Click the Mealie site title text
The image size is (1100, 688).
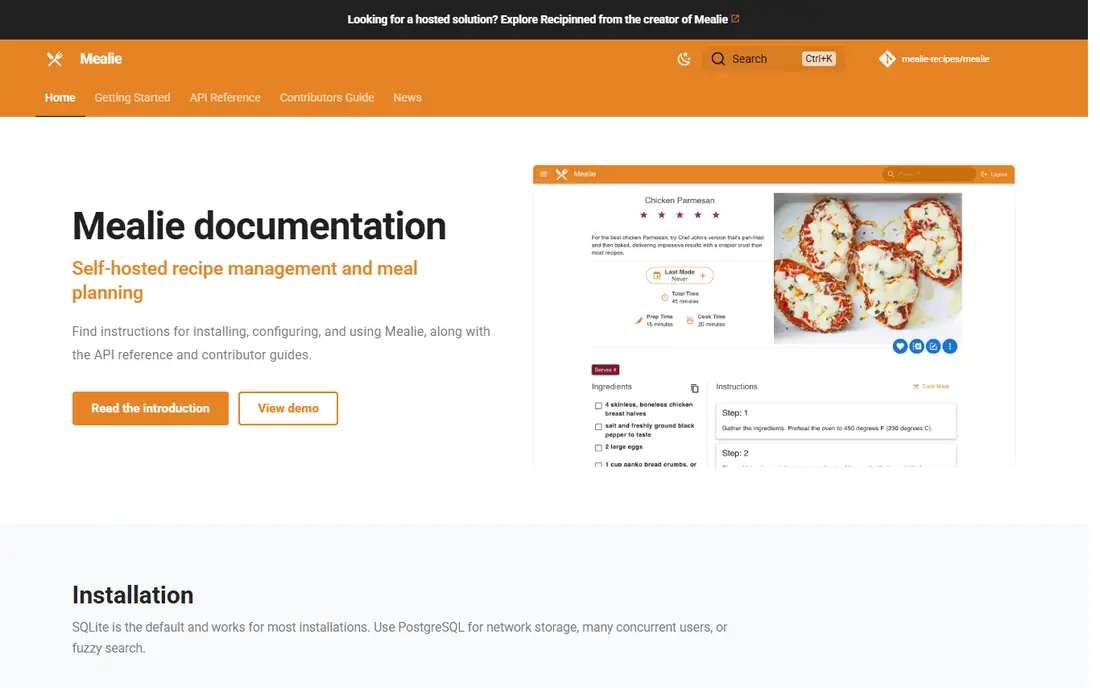100,59
